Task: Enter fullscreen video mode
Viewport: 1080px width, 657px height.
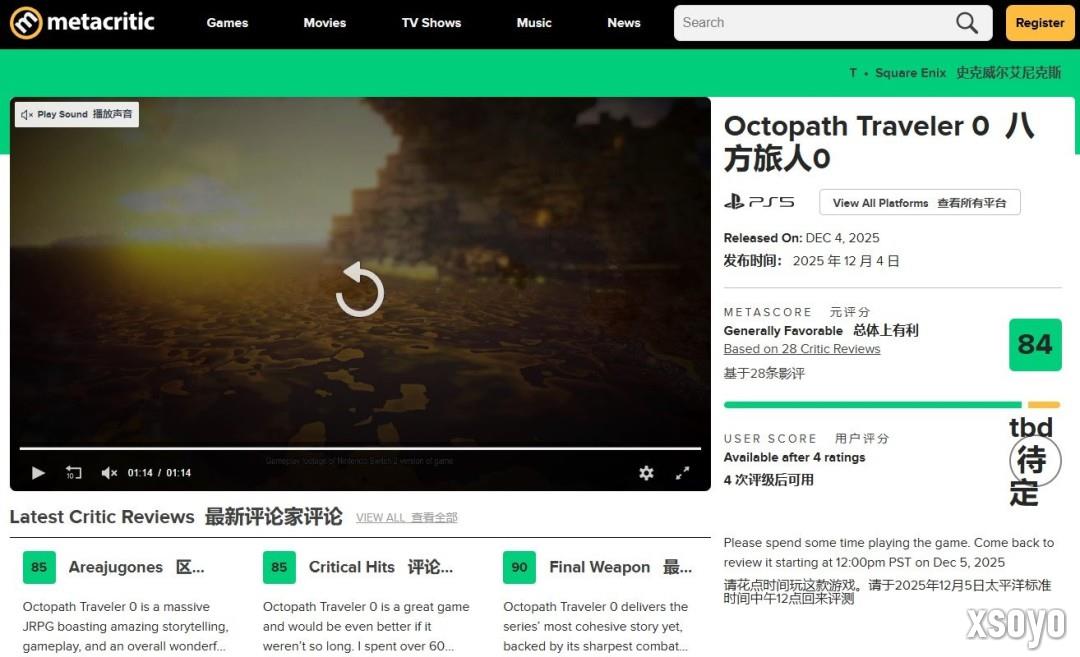Action: [x=683, y=472]
